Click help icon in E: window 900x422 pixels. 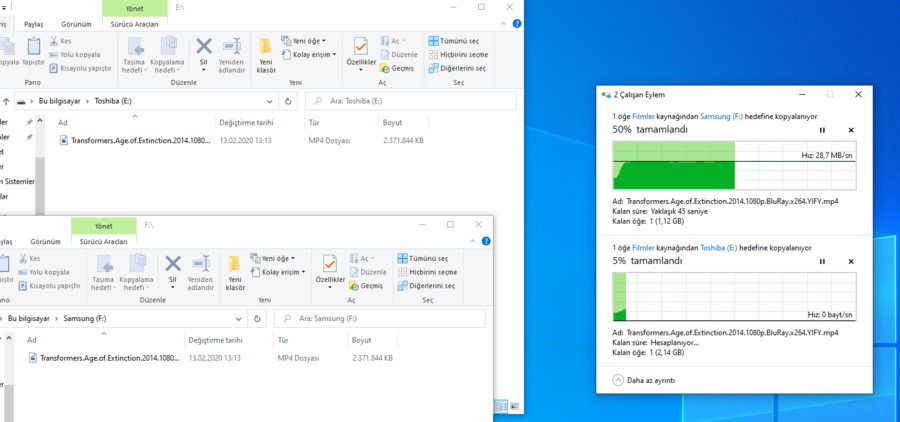click(x=517, y=24)
